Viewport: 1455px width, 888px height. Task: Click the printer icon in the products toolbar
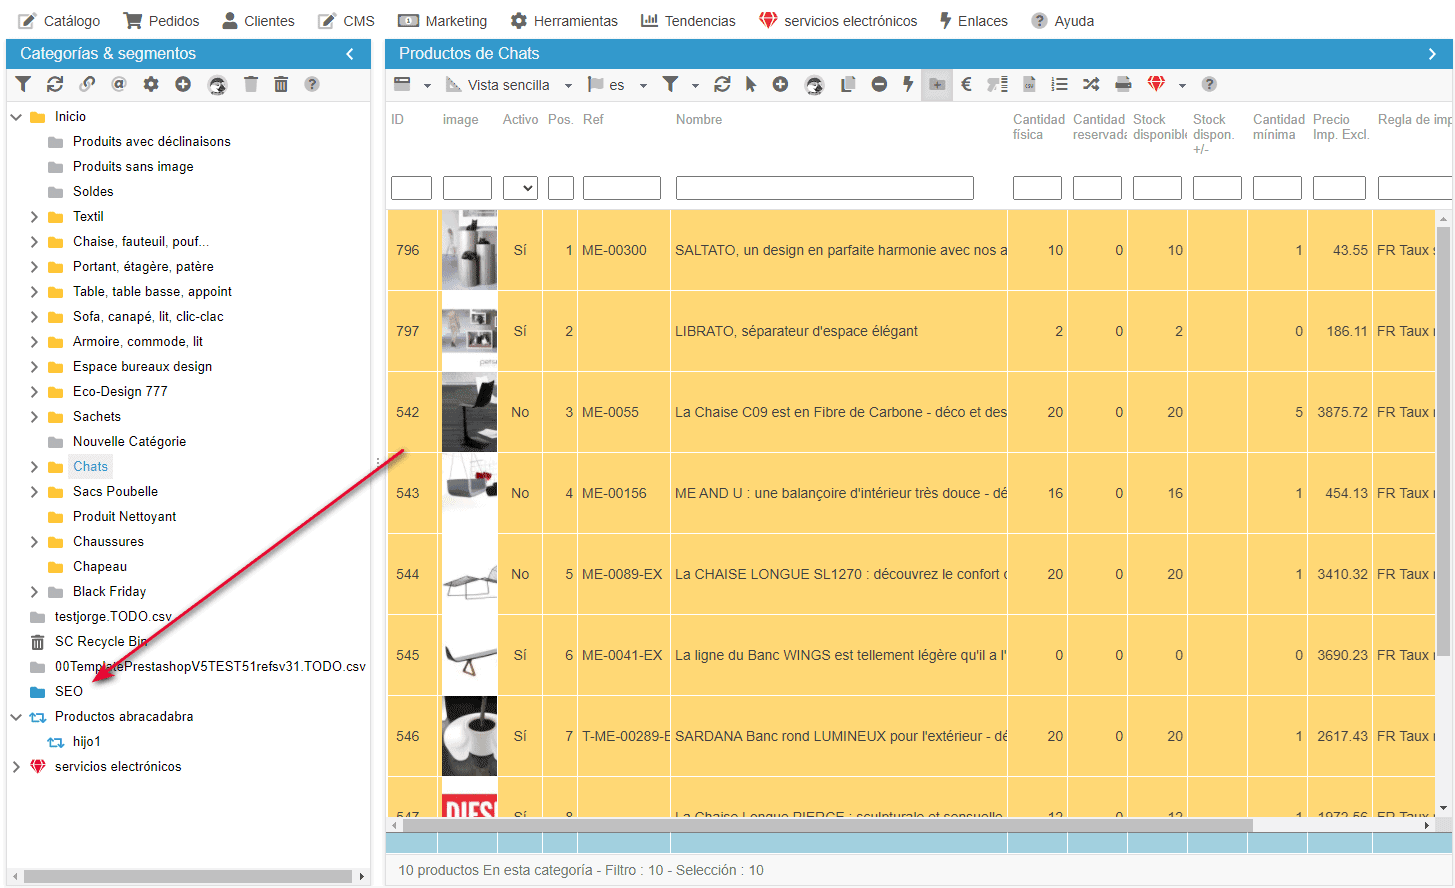pyautogui.click(x=1123, y=85)
